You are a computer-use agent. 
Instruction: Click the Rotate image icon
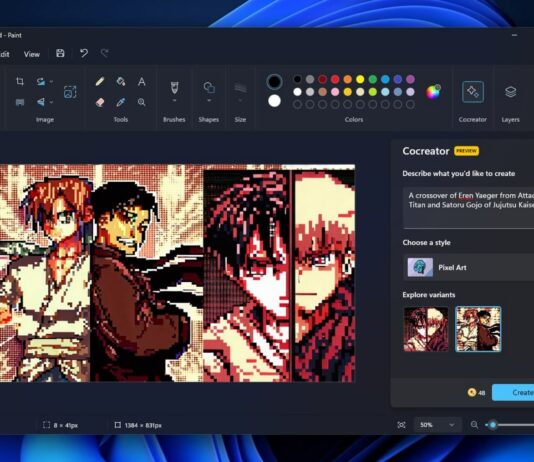click(x=41, y=81)
